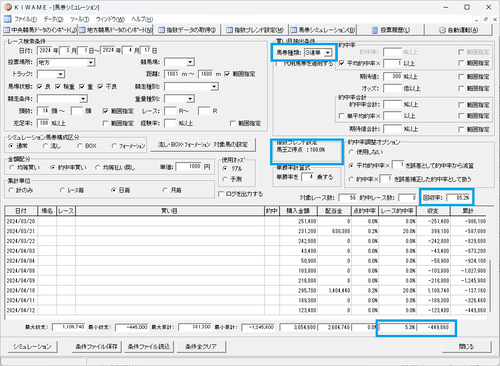Click 馬券シミュレーション toolbar icon
The width and height of the screenshot is (500, 366).
294,30
